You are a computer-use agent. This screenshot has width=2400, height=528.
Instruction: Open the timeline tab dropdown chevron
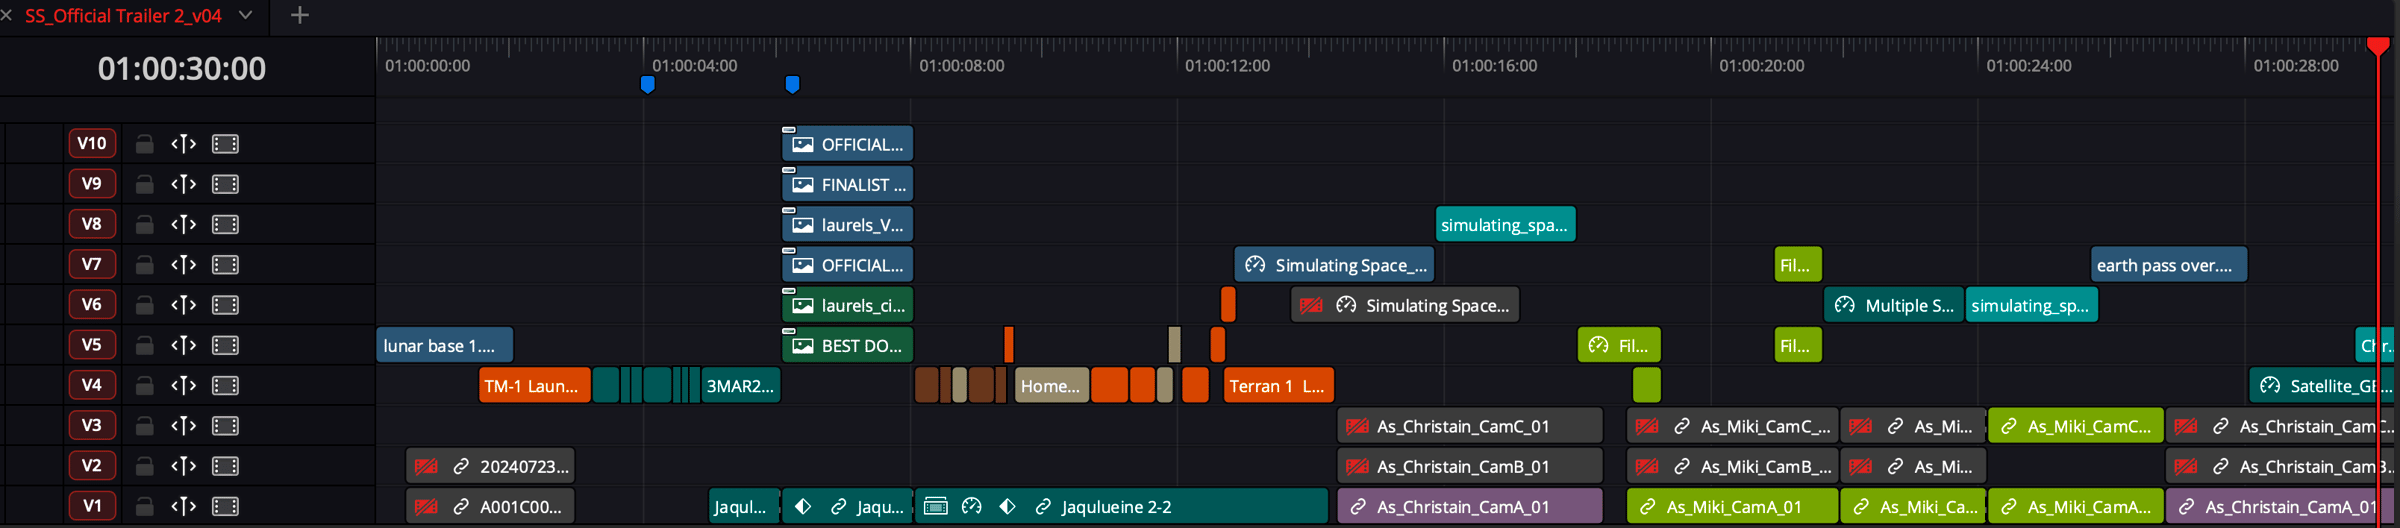pyautogui.click(x=246, y=16)
